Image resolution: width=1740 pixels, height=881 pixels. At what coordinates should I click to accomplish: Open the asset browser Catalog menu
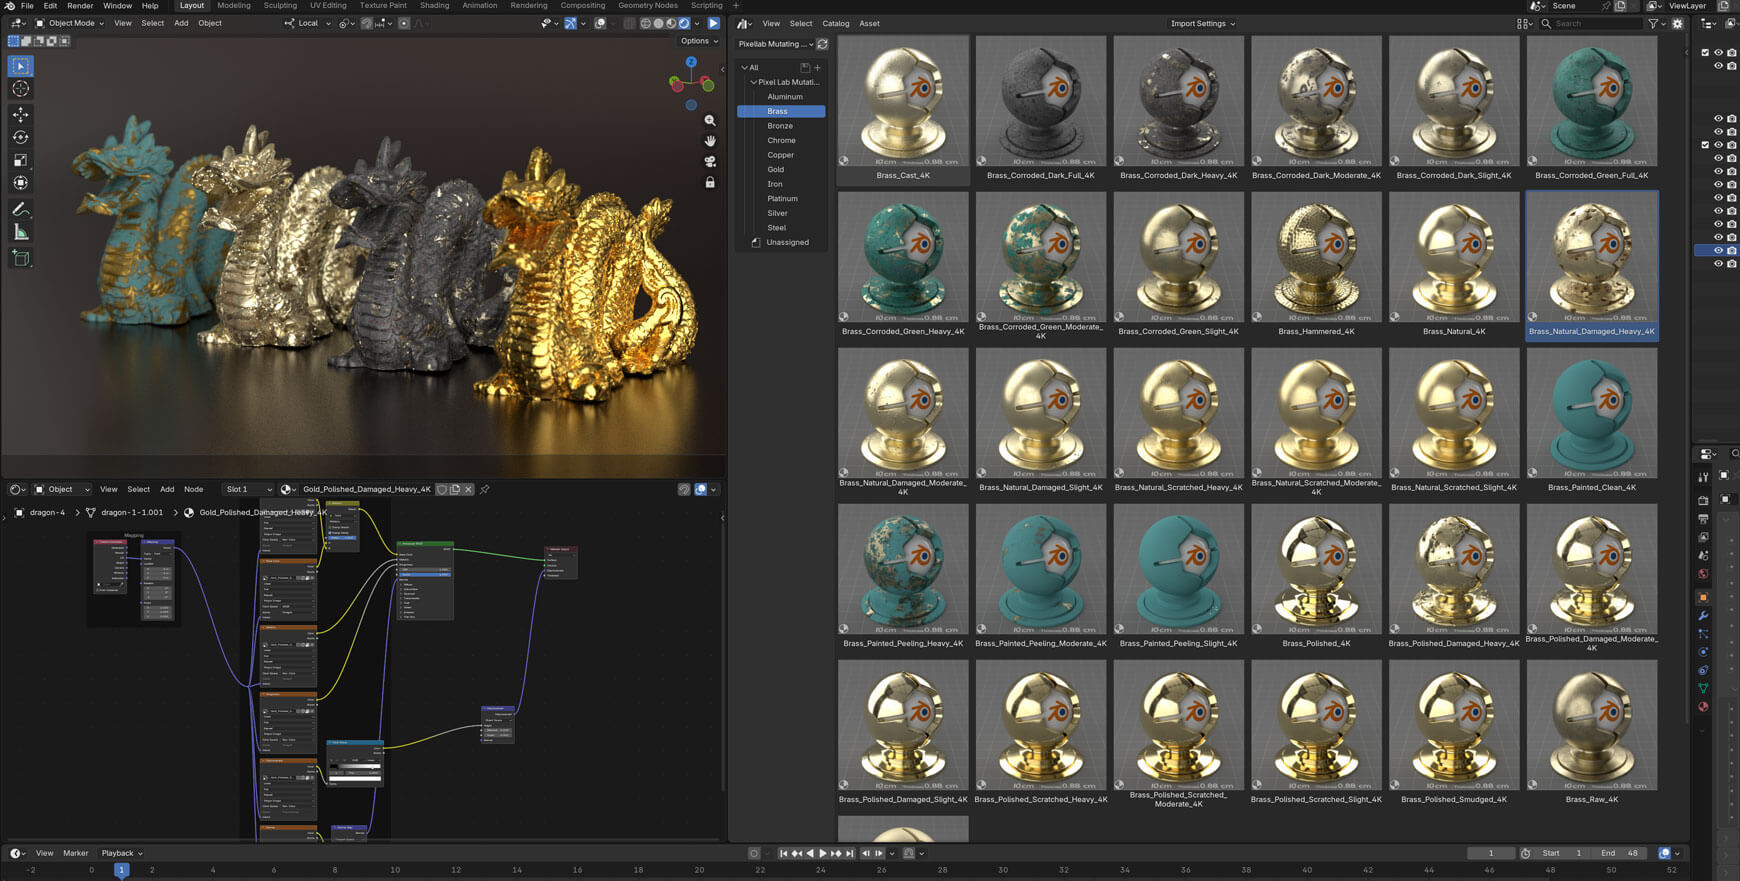coord(836,23)
